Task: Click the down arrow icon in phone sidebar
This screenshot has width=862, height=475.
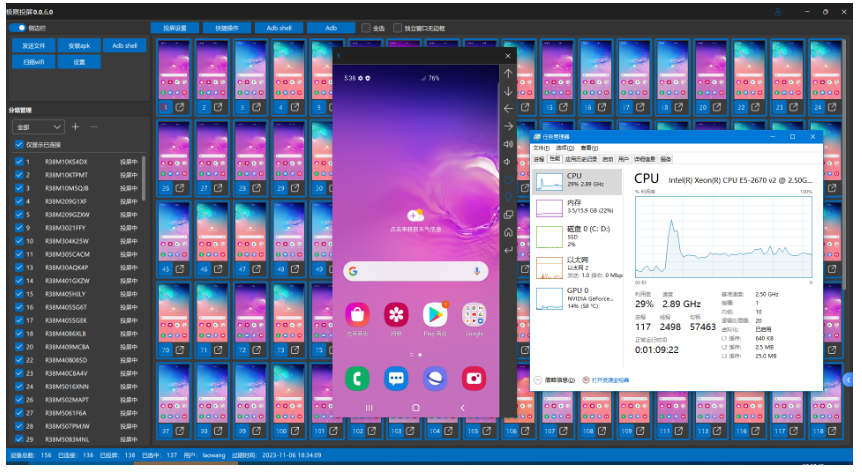Action: [x=508, y=91]
